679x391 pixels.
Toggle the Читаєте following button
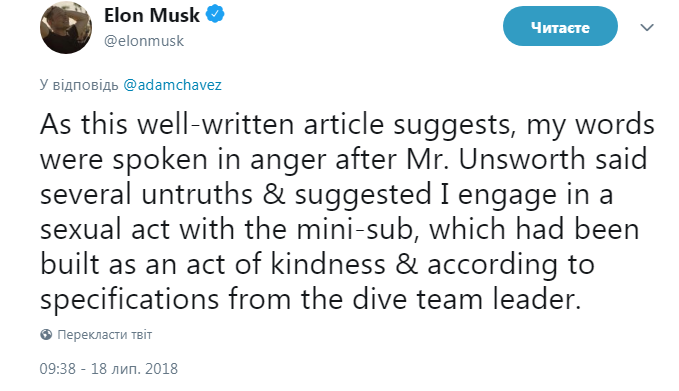[560, 27]
